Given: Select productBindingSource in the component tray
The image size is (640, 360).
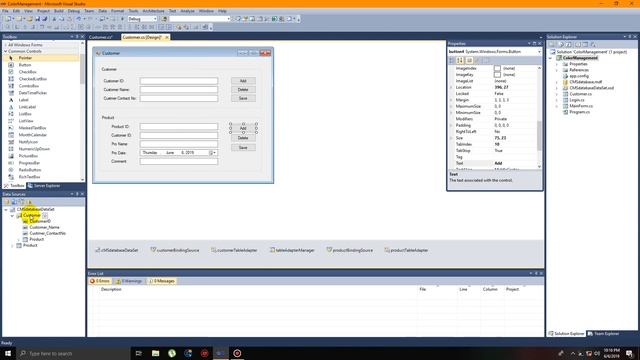Looking at the screenshot, I should [350, 250].
